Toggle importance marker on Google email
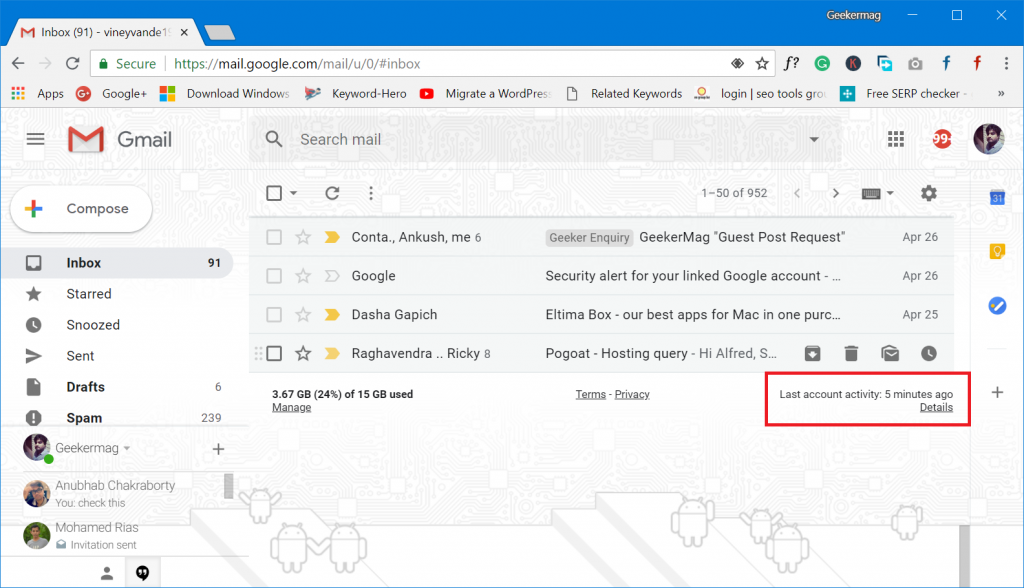The image size is (1024, 588). (x=332, y=276)
